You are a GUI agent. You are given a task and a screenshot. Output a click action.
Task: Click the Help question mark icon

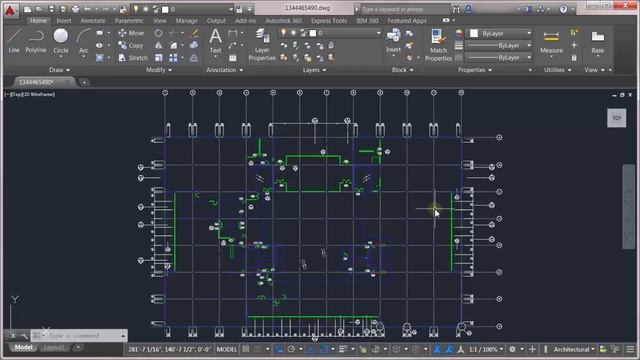563,9
